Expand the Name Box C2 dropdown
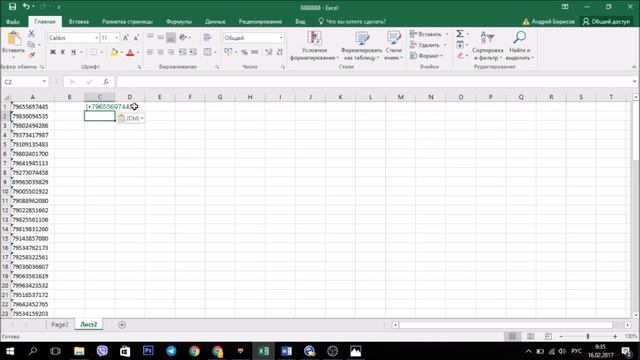This screenshot has height=360, width=640. point(44,82)
